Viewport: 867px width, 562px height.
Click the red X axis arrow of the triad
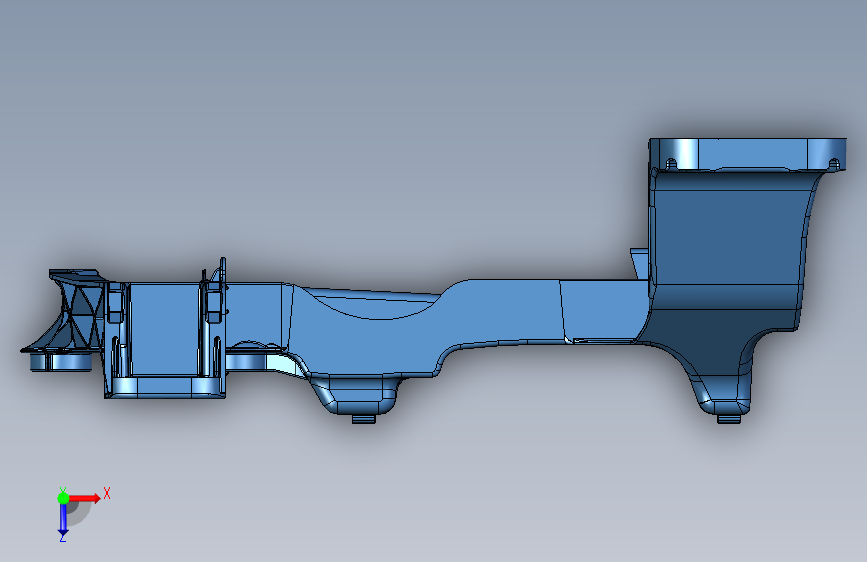pos(85,498)
